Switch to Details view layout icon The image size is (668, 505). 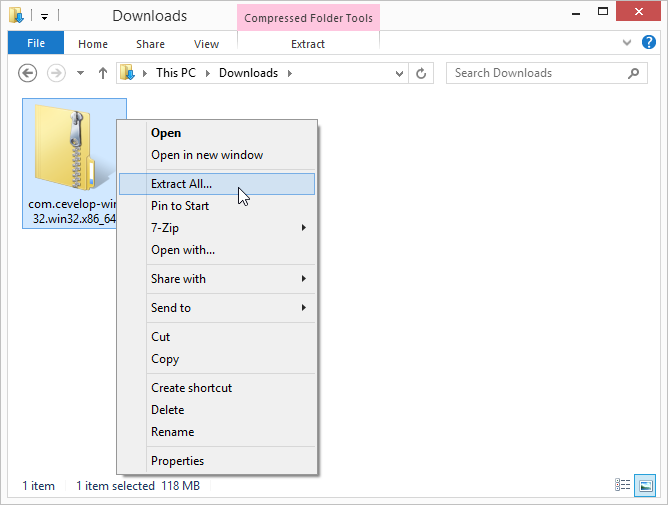[623, 485]
